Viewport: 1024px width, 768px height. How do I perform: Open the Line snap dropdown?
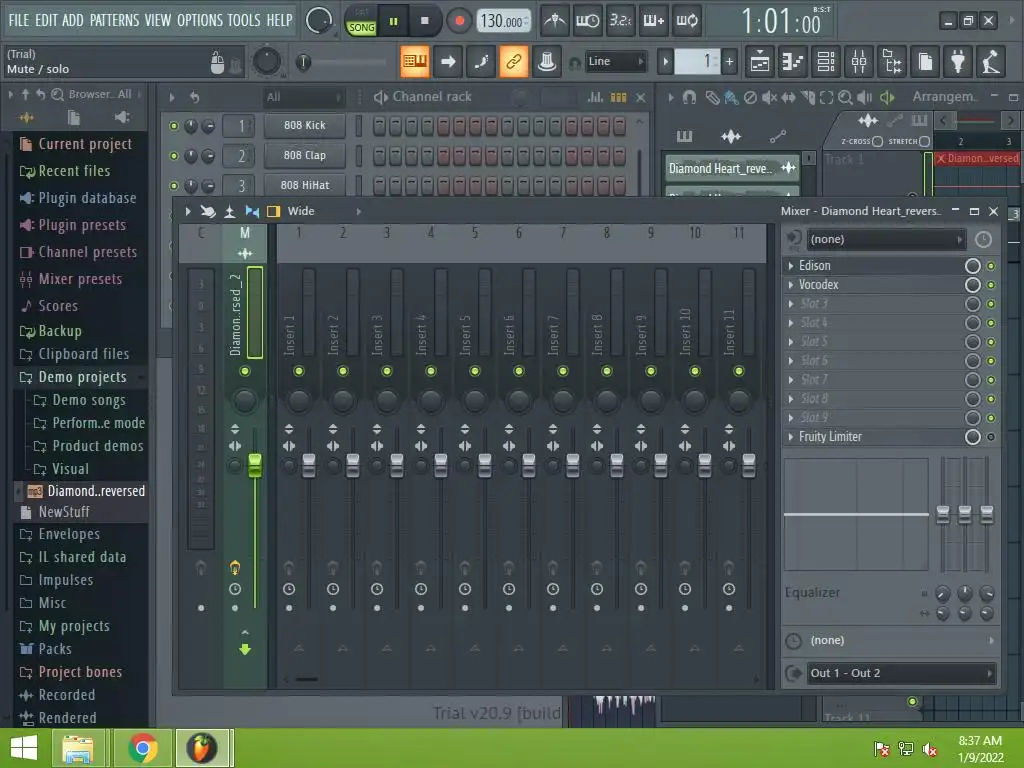click(615, 61)
